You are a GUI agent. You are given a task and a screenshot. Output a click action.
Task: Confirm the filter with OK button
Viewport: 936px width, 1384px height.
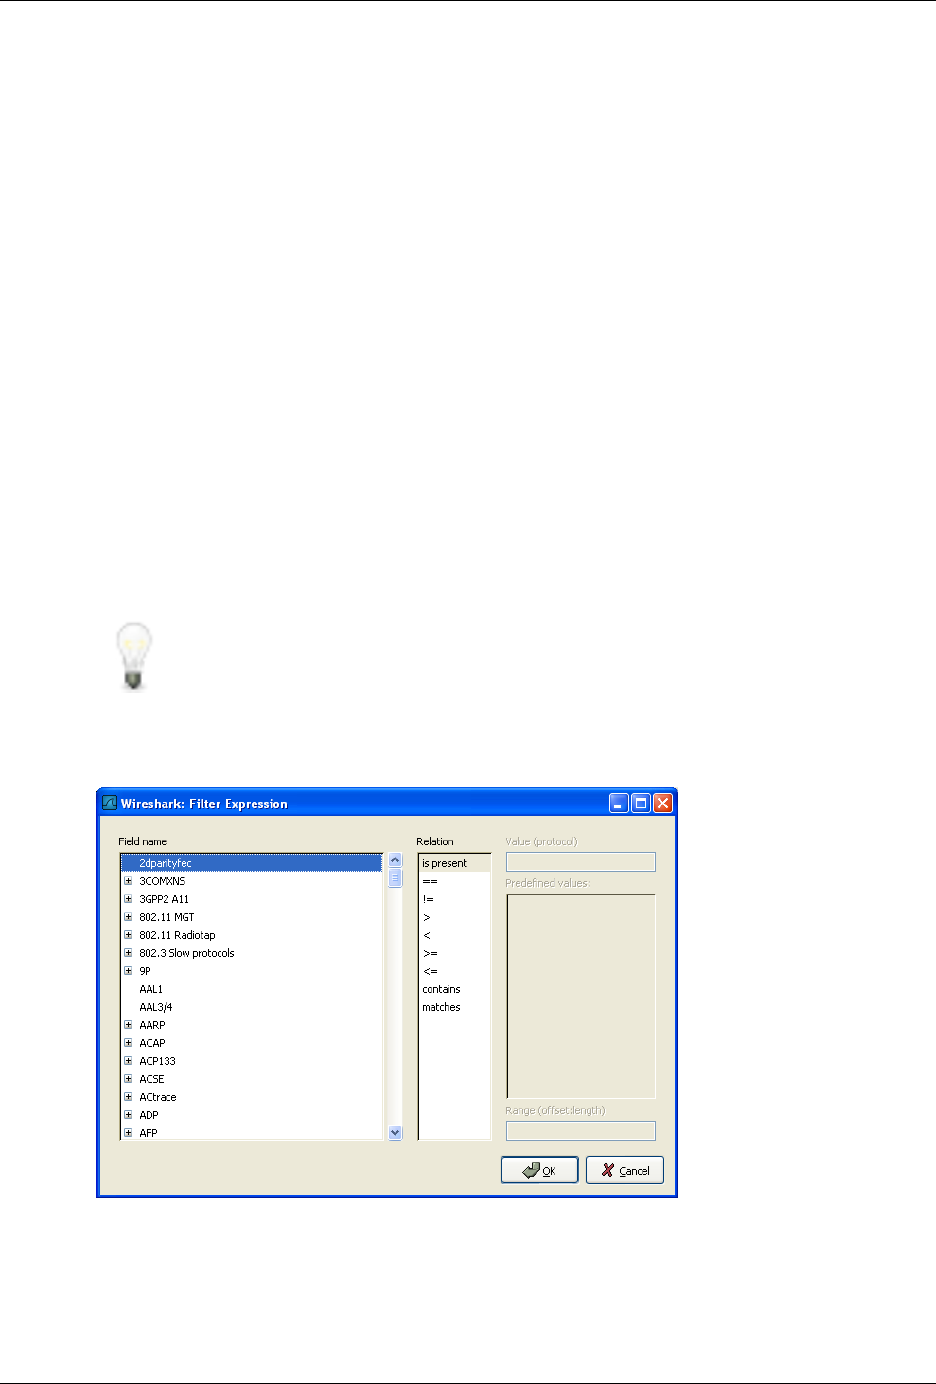pos(540,1170)
